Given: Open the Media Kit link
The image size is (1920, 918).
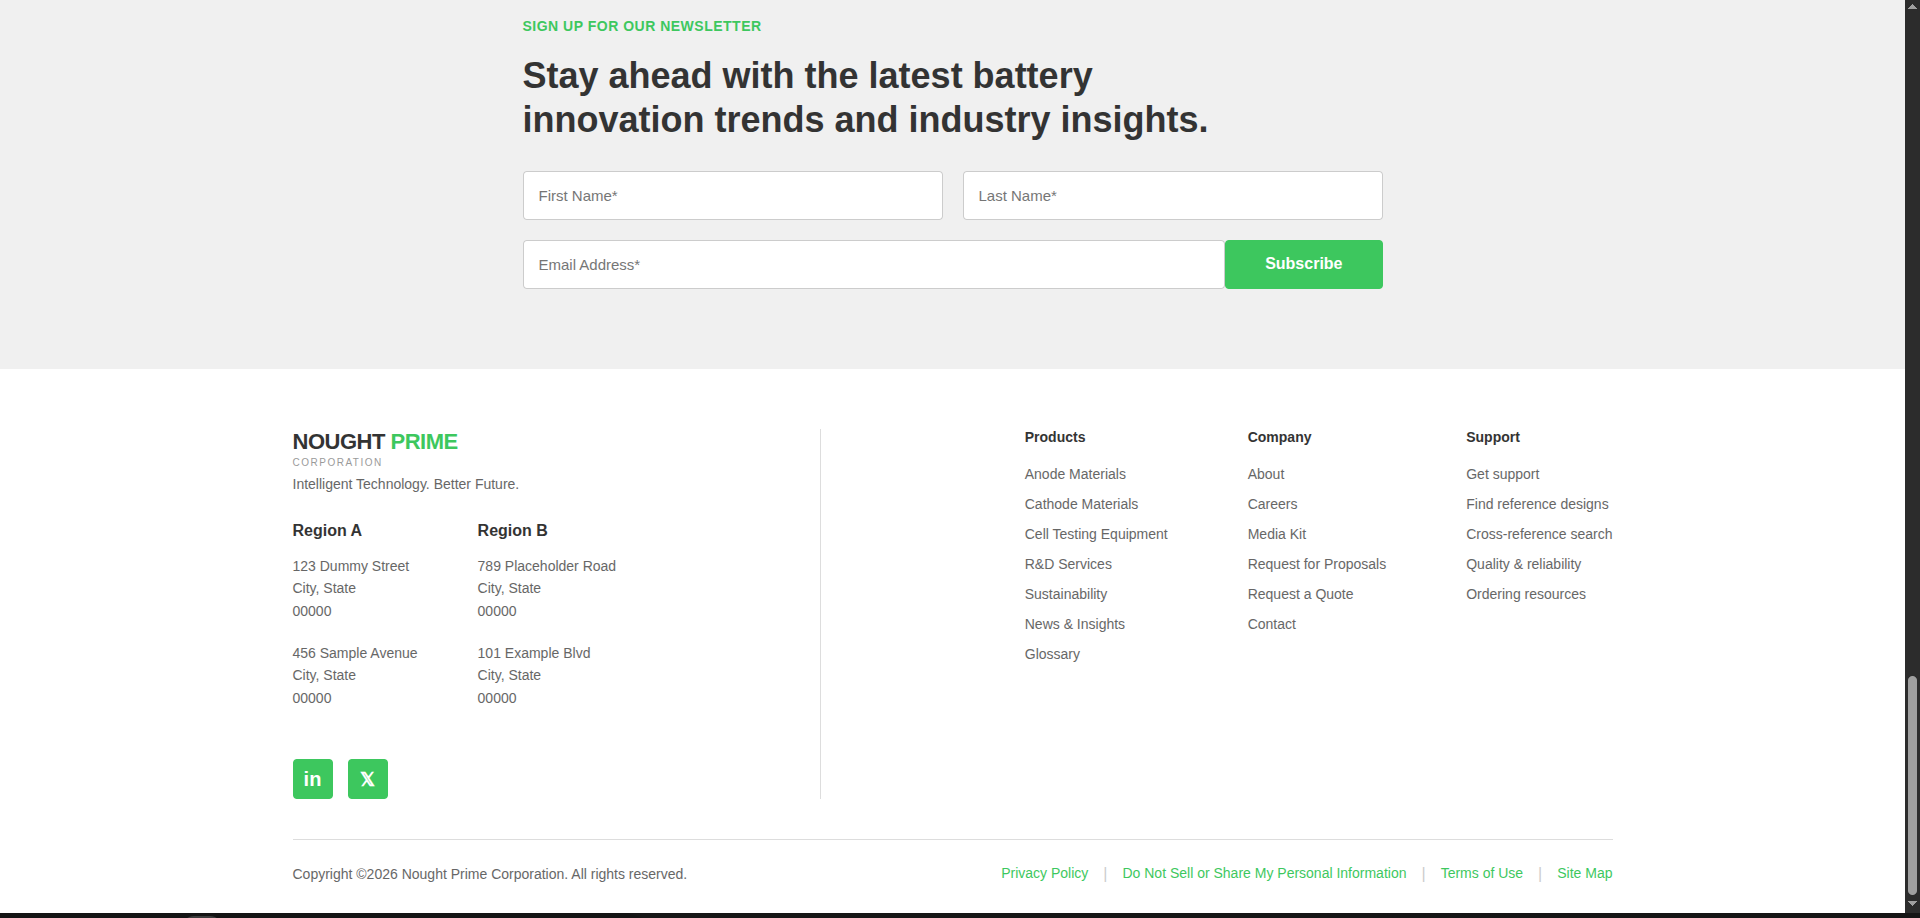Looking at the screenshot, I should point(1276,534).
